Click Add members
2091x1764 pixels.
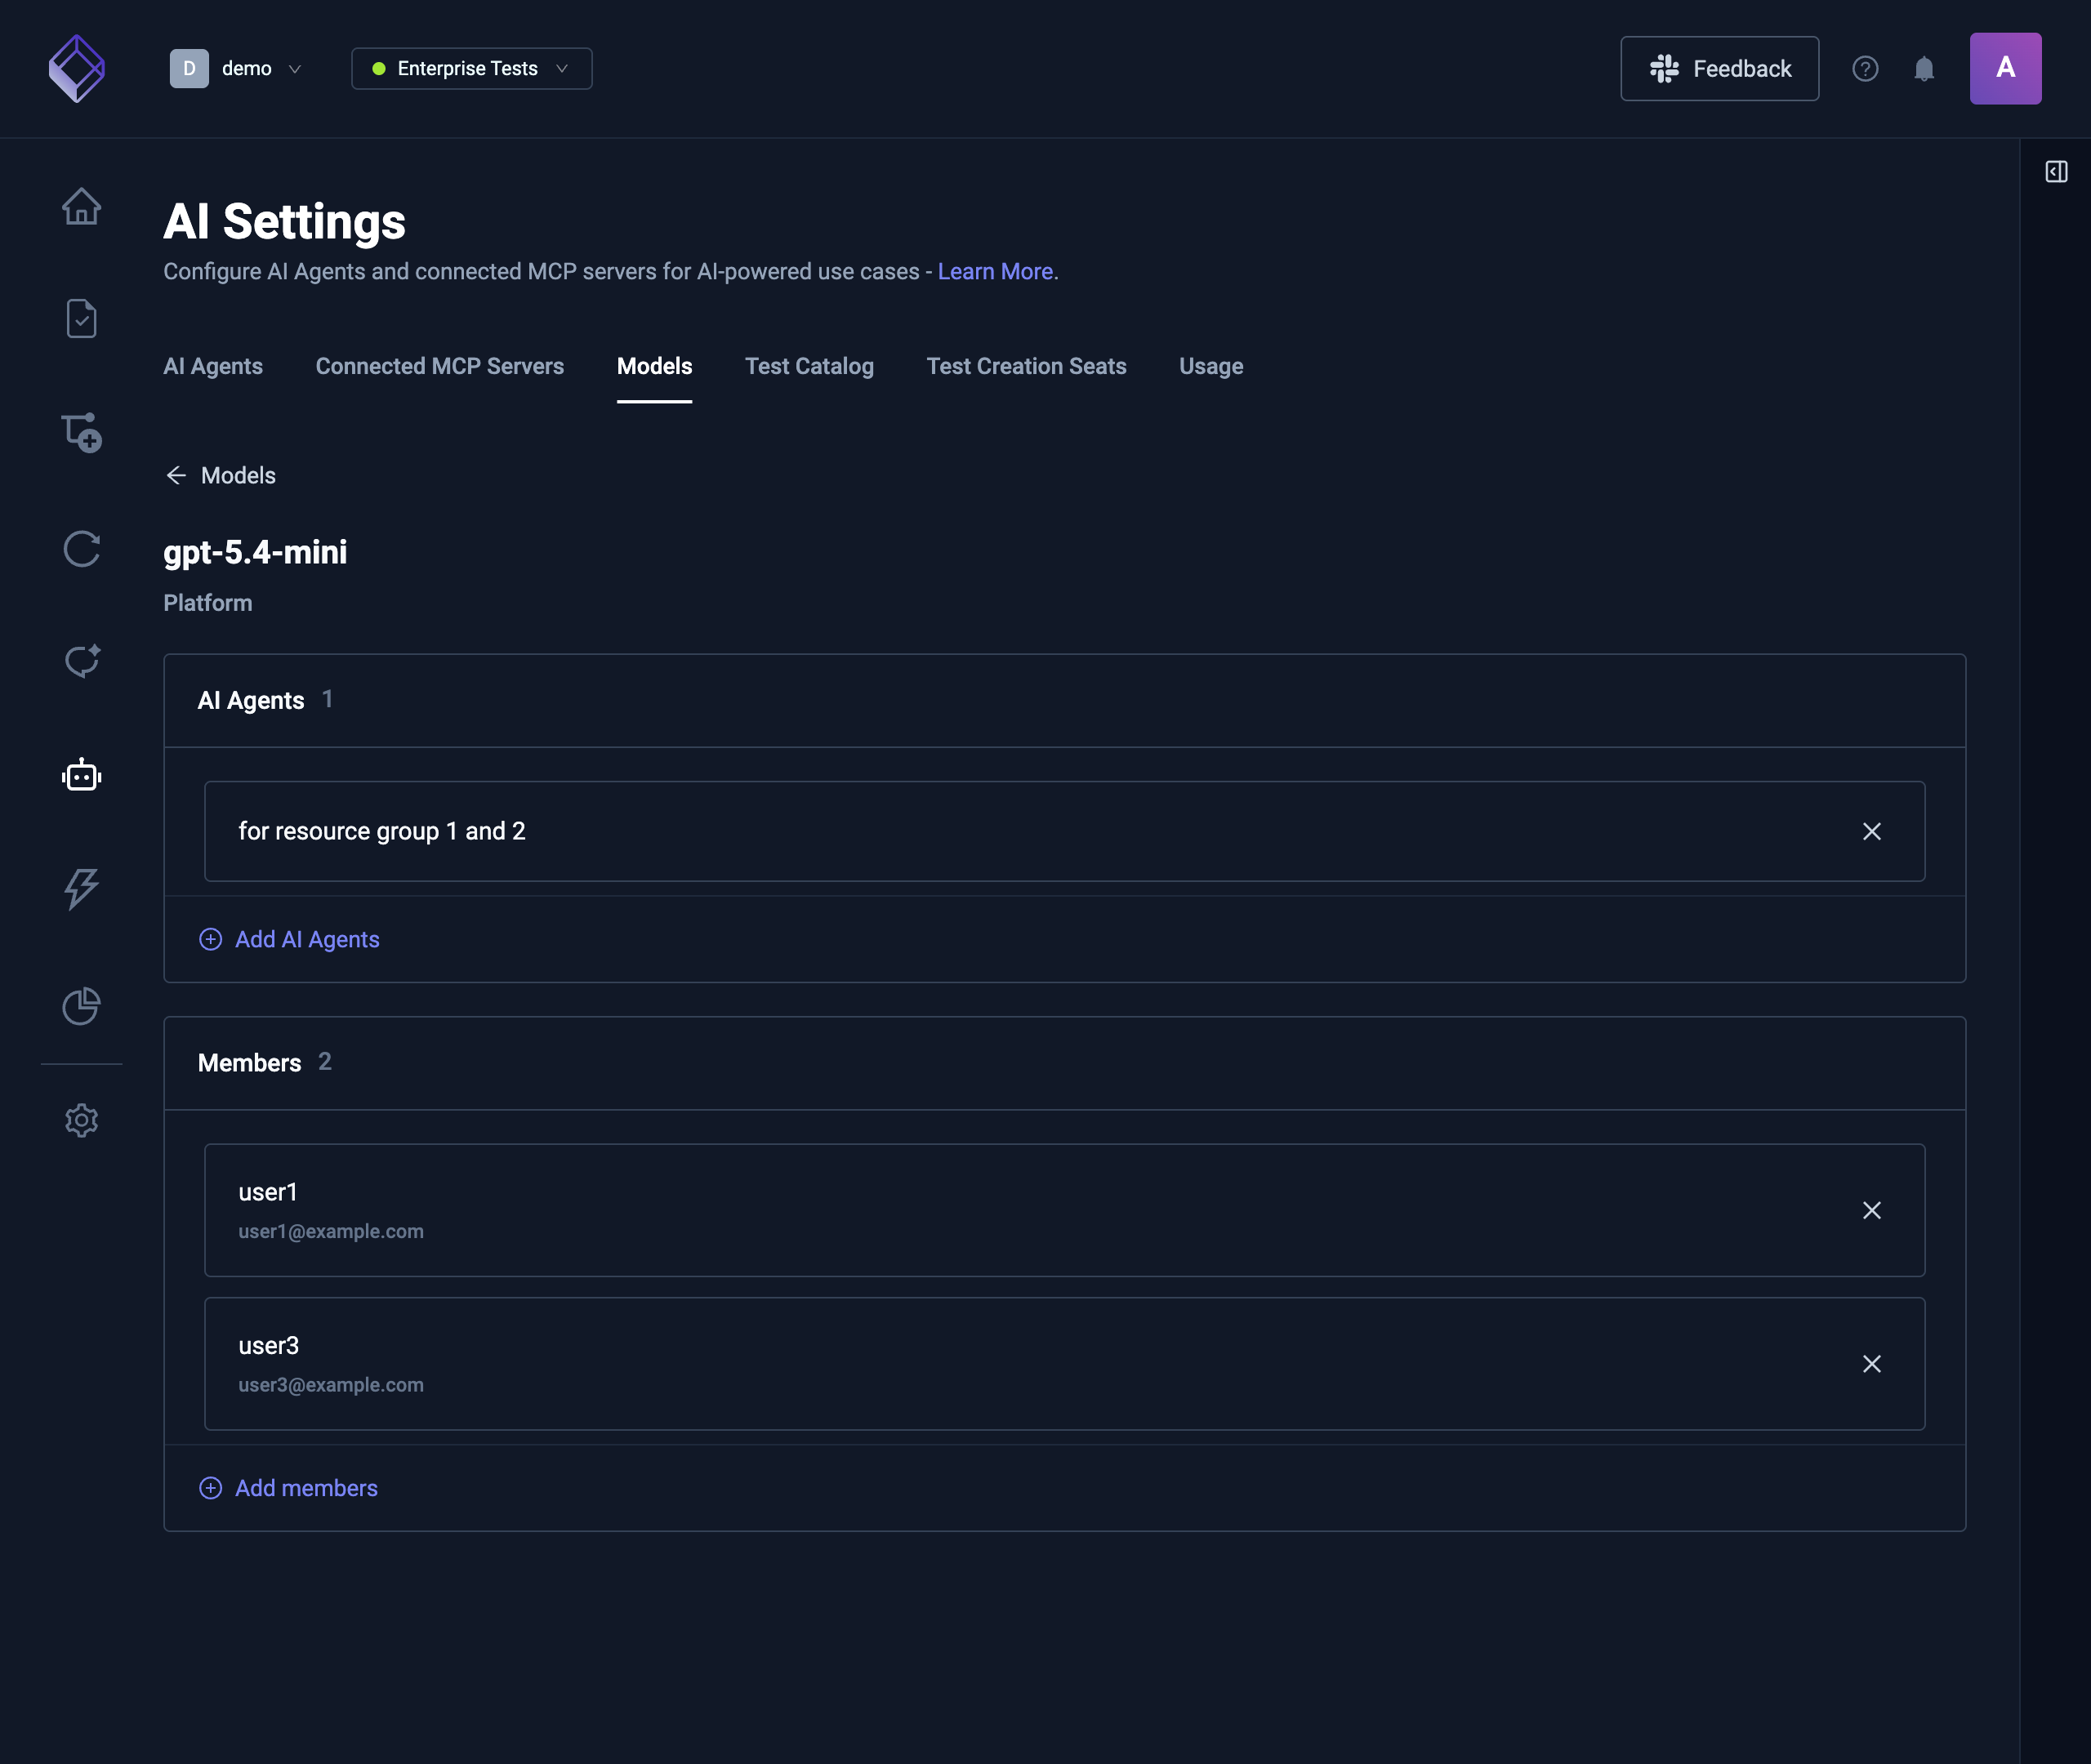[288, 1488]
